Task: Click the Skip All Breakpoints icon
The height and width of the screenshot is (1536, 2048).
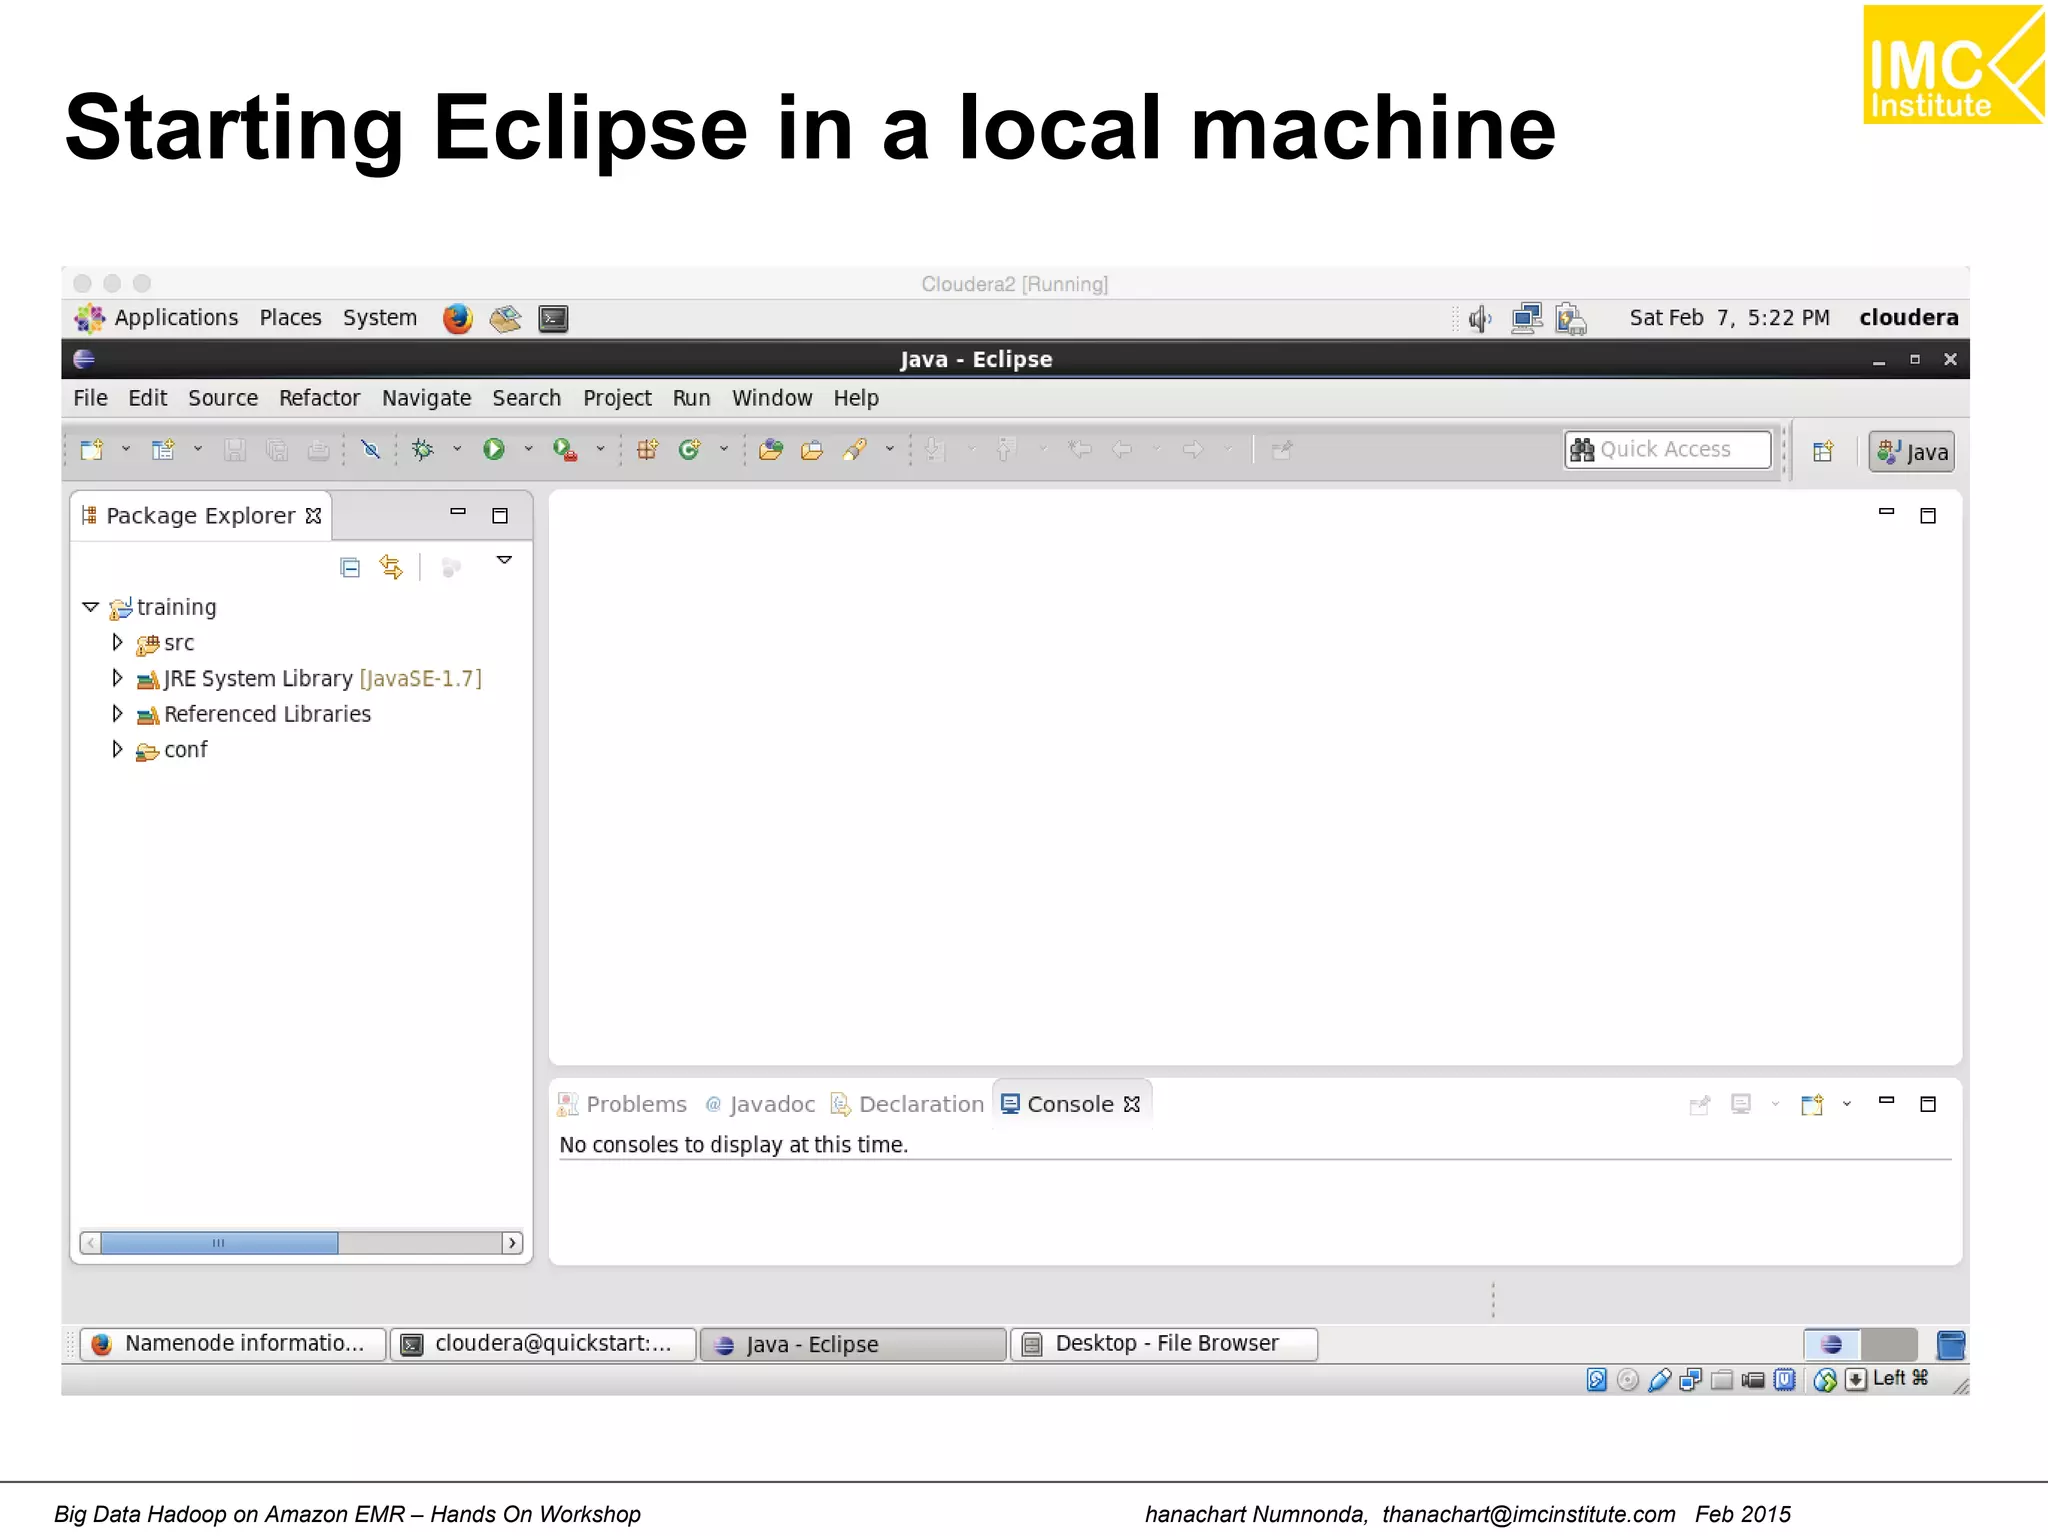Action: tap(370, 450)
